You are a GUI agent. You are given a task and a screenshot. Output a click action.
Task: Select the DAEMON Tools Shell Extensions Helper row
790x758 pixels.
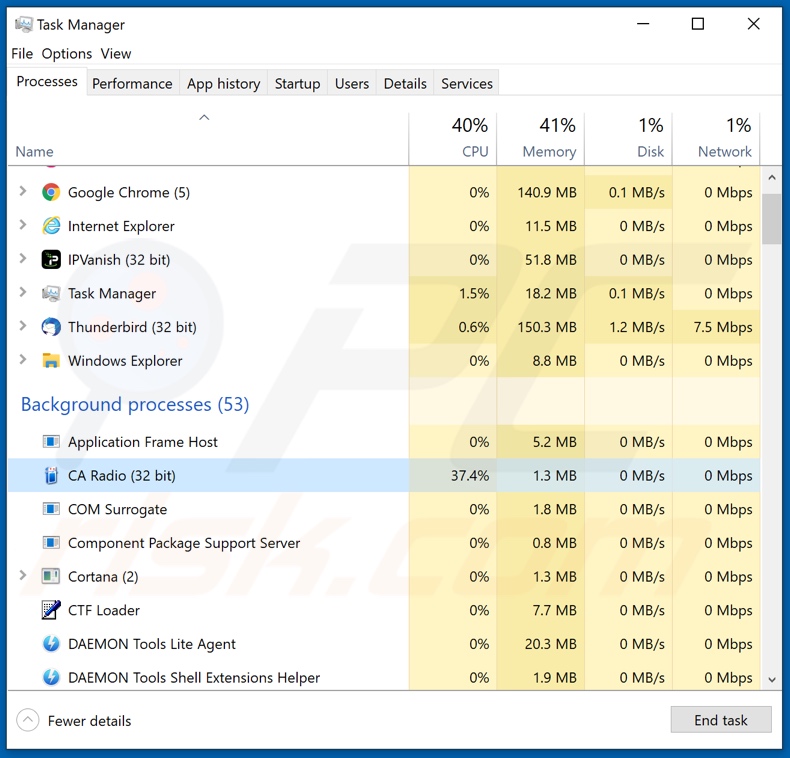pos(383,677)
